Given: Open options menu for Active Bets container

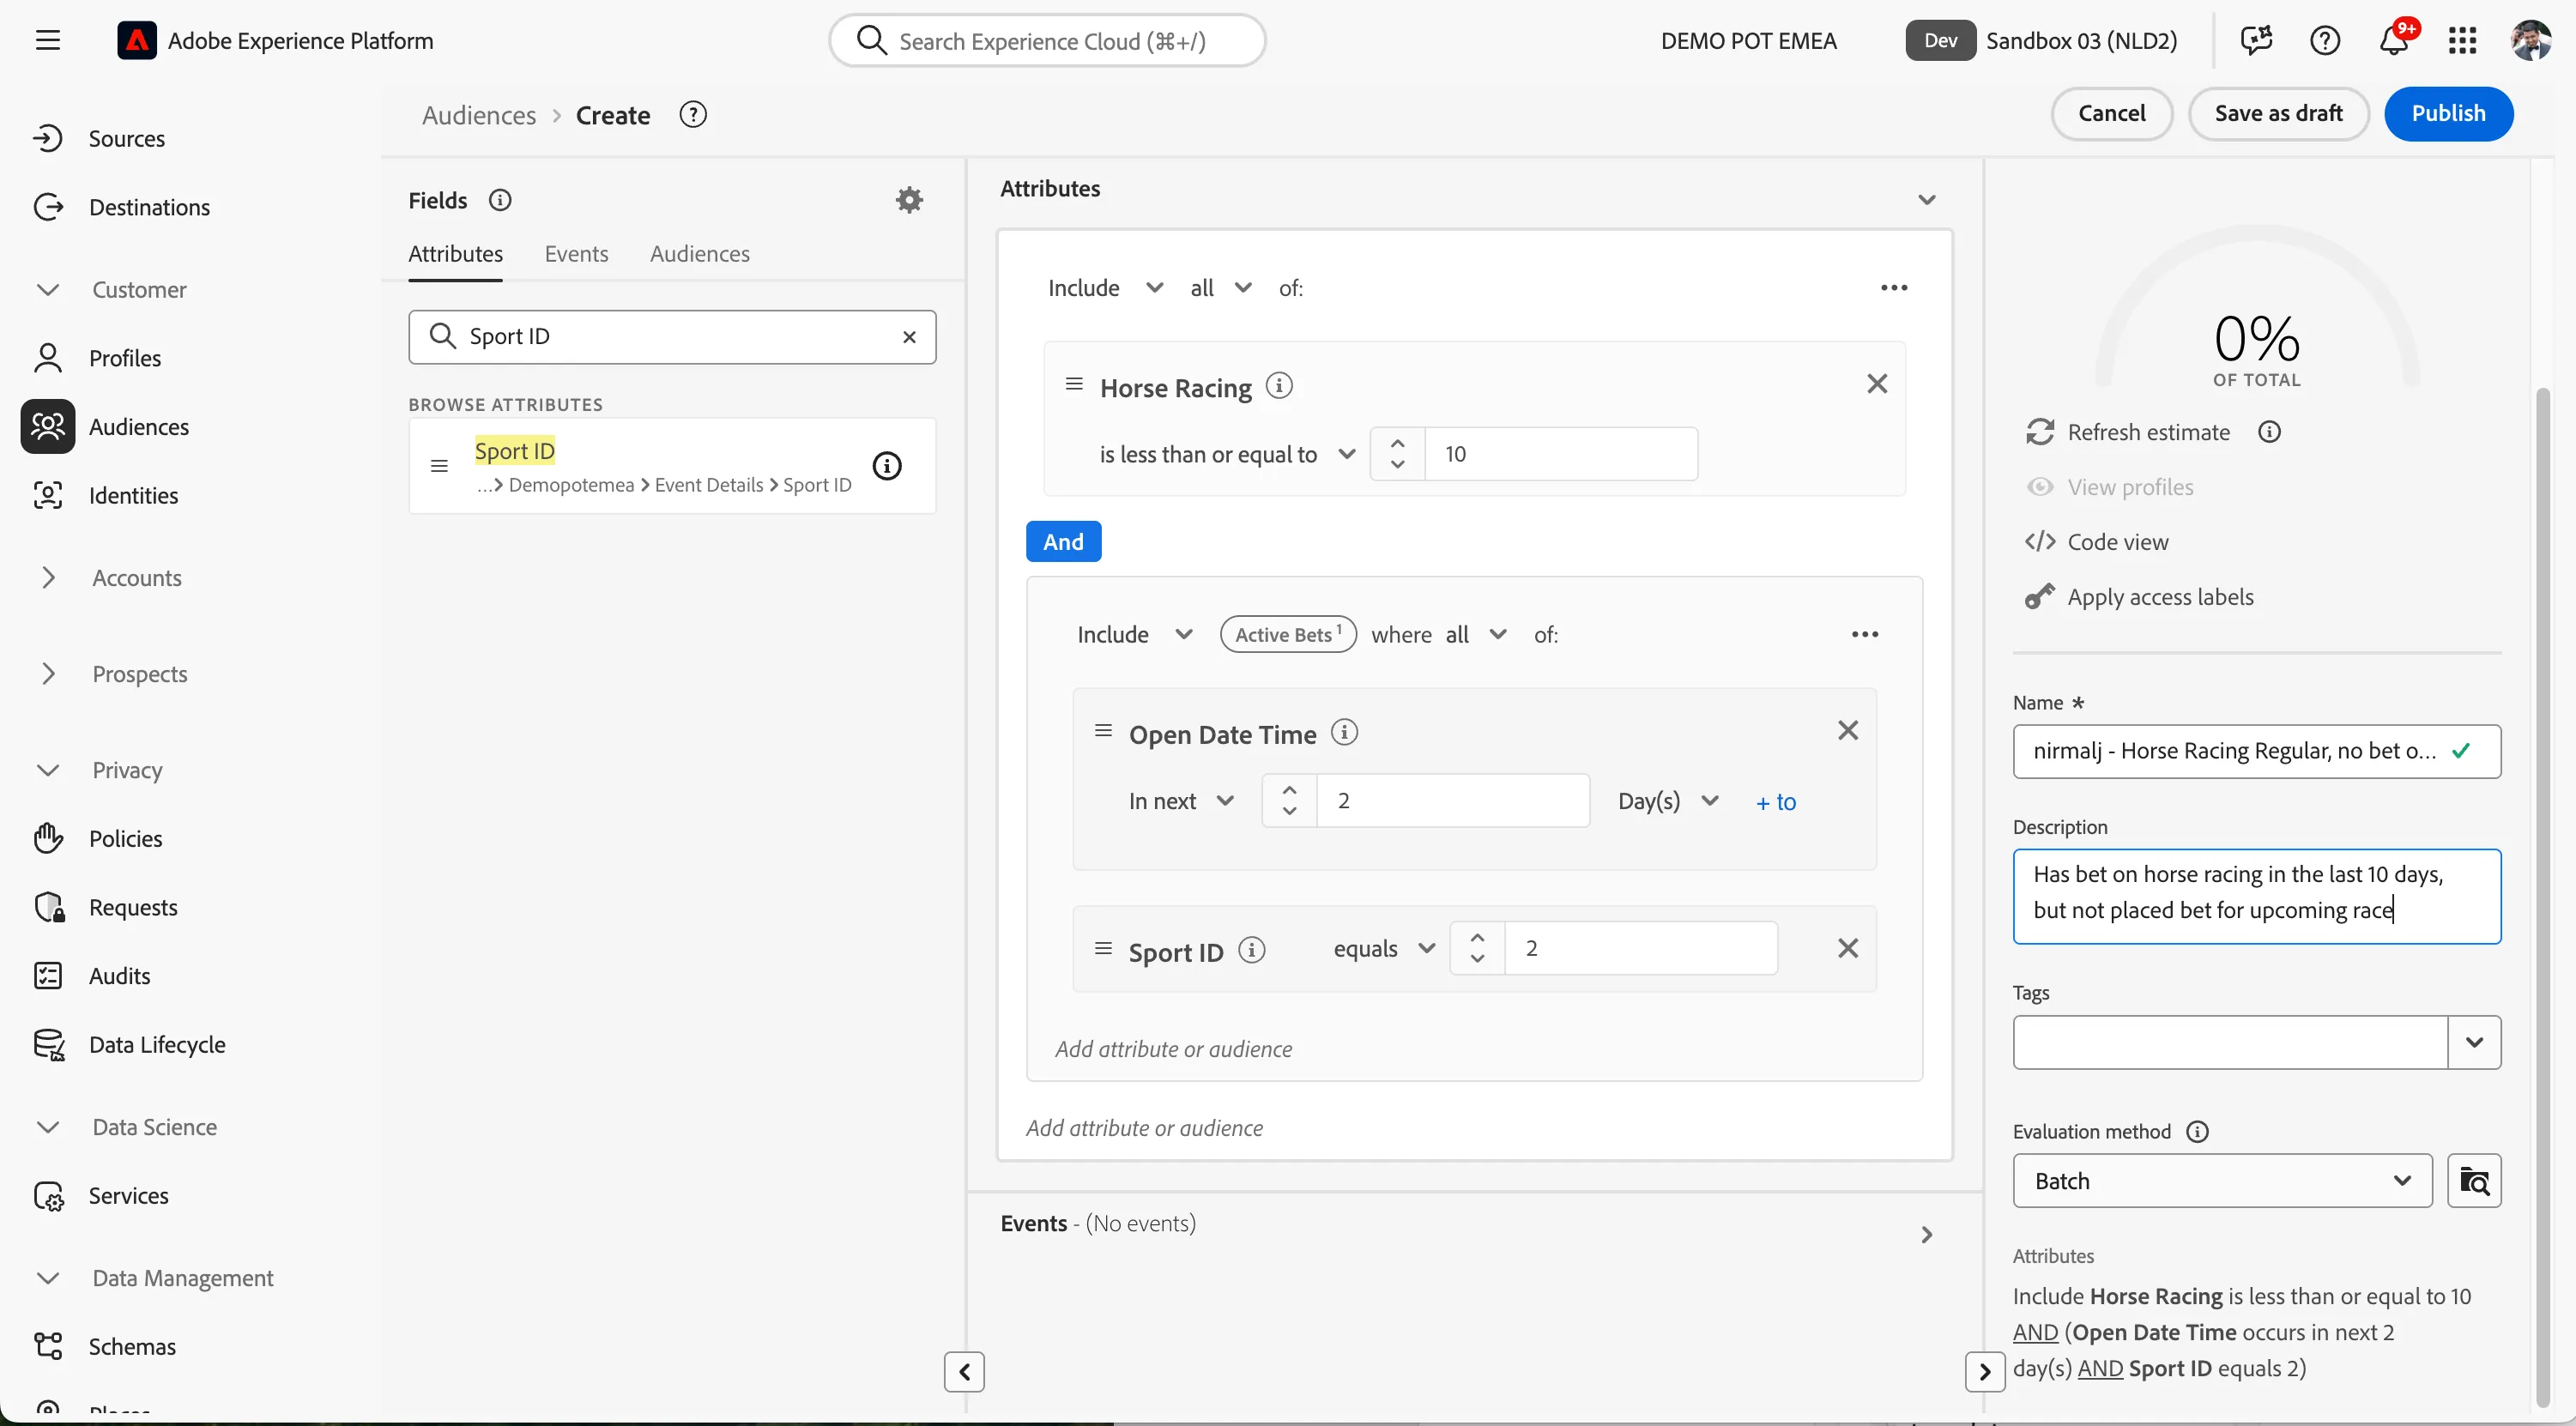Looking at the screenshot, I should coord(1865,635).
